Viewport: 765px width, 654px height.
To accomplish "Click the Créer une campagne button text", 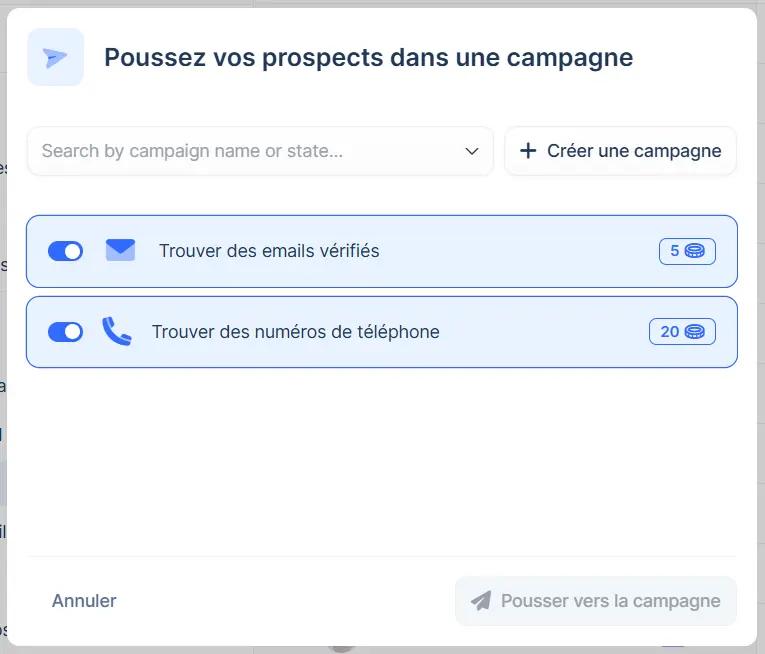I will [634, 151].
